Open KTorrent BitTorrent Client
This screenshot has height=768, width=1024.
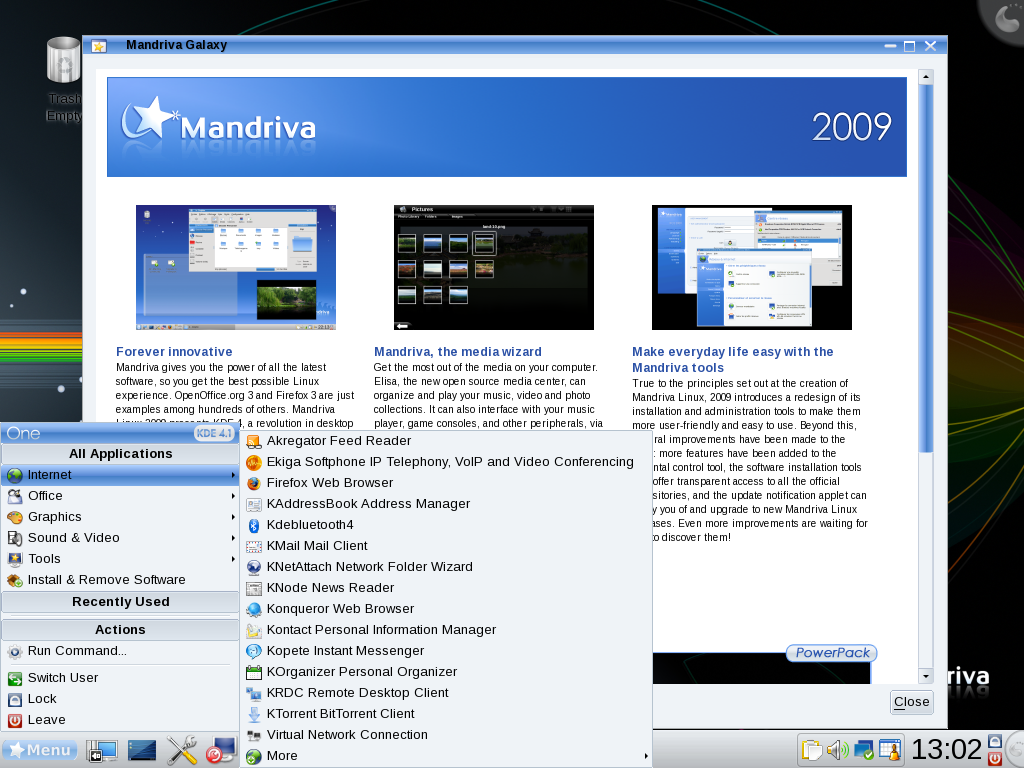447,713
